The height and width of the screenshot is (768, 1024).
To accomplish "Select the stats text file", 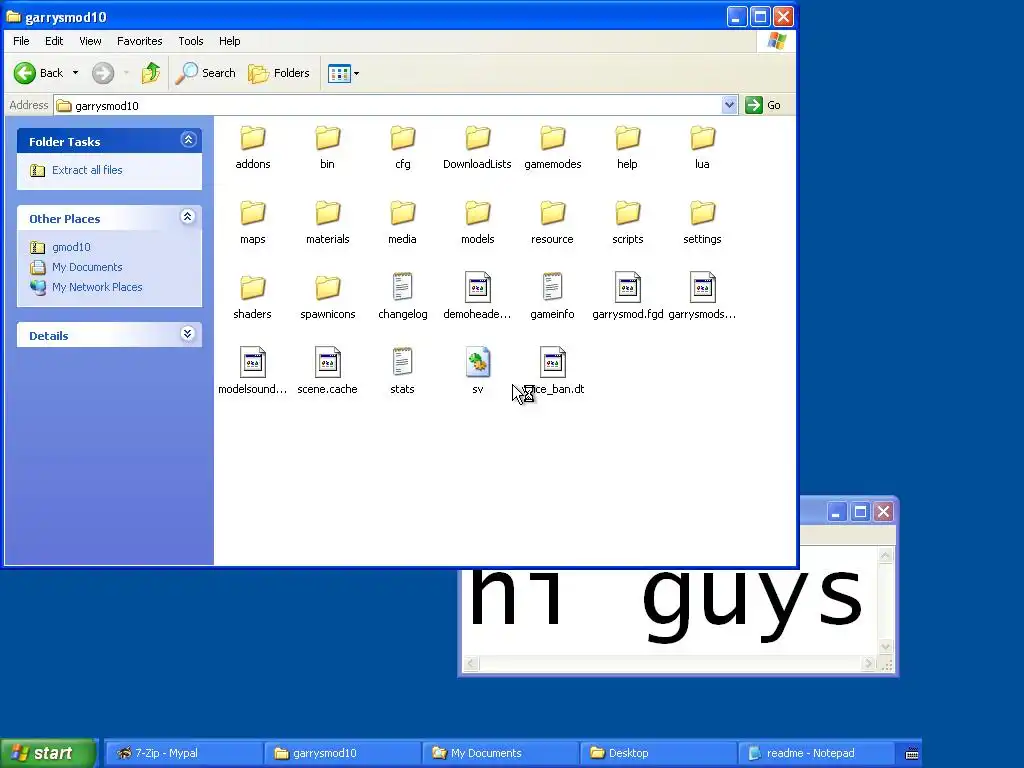I will (x=402, y=372).
